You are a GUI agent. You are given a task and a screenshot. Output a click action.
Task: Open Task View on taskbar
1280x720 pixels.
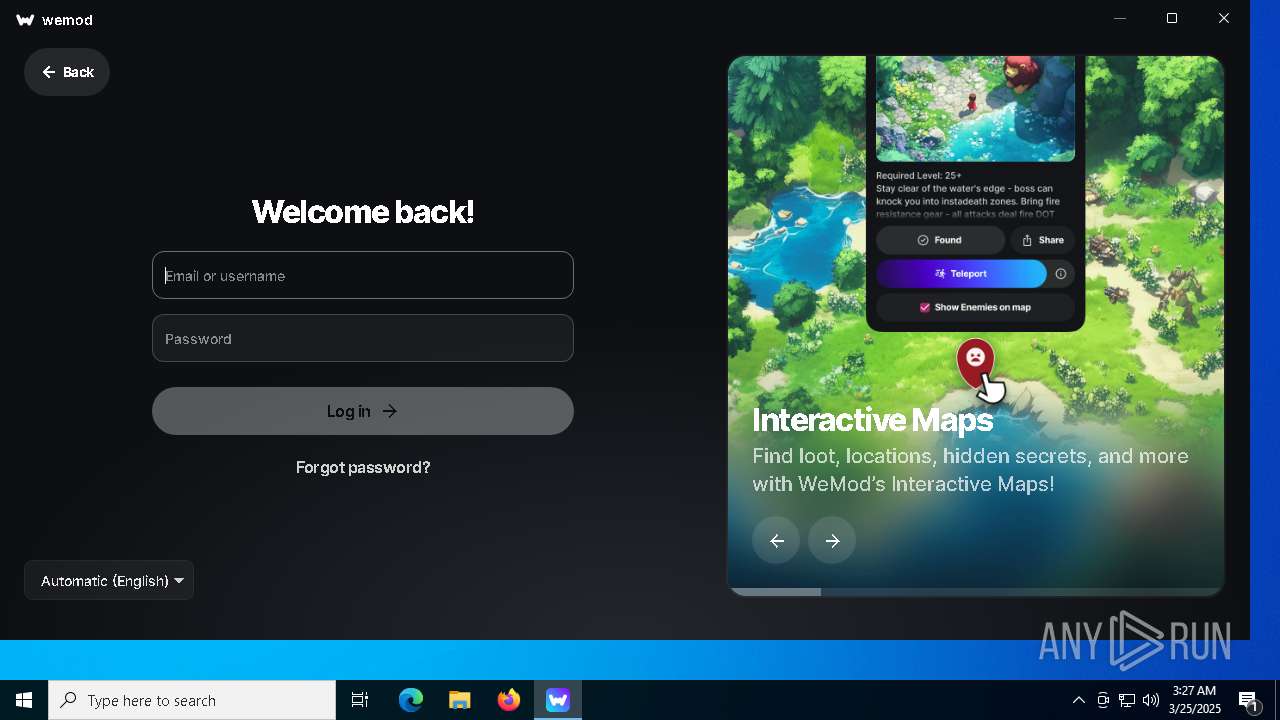tap(360, 700)
